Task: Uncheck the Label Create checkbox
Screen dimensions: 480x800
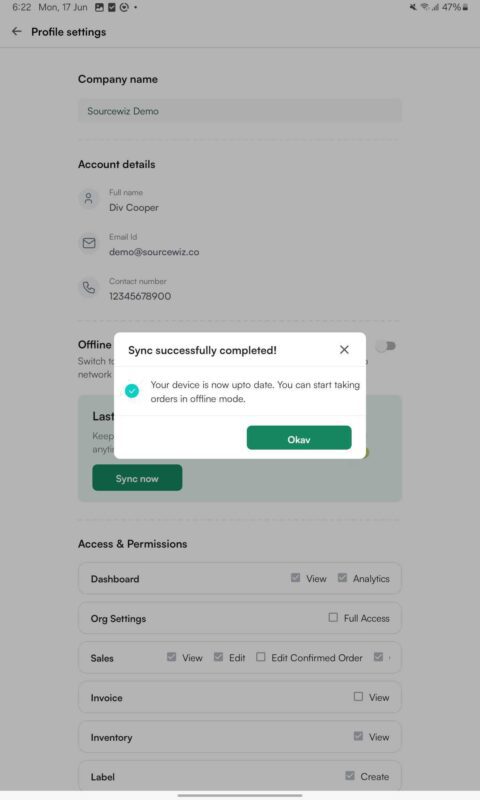Action: 350,776
